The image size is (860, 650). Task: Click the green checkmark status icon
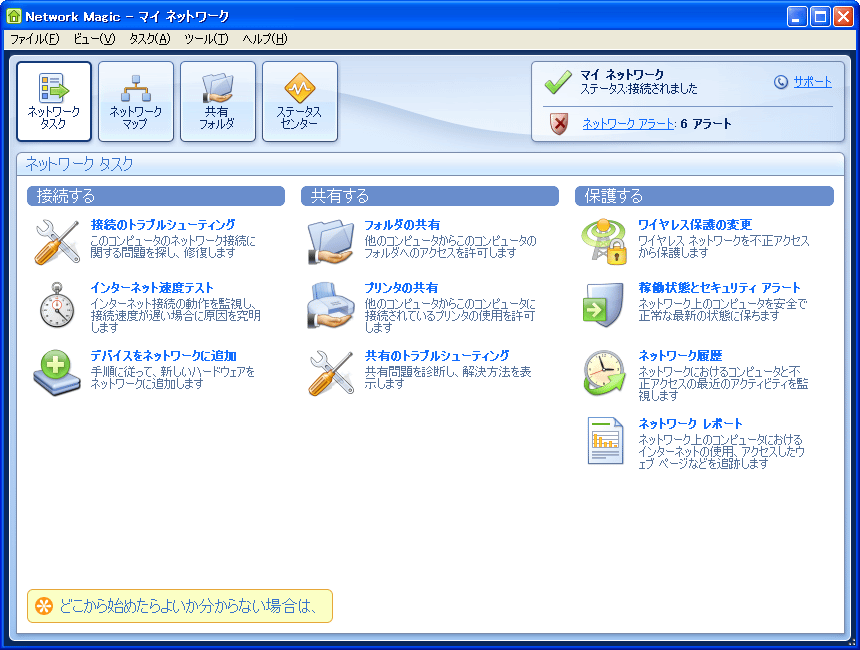pos(558,82)
